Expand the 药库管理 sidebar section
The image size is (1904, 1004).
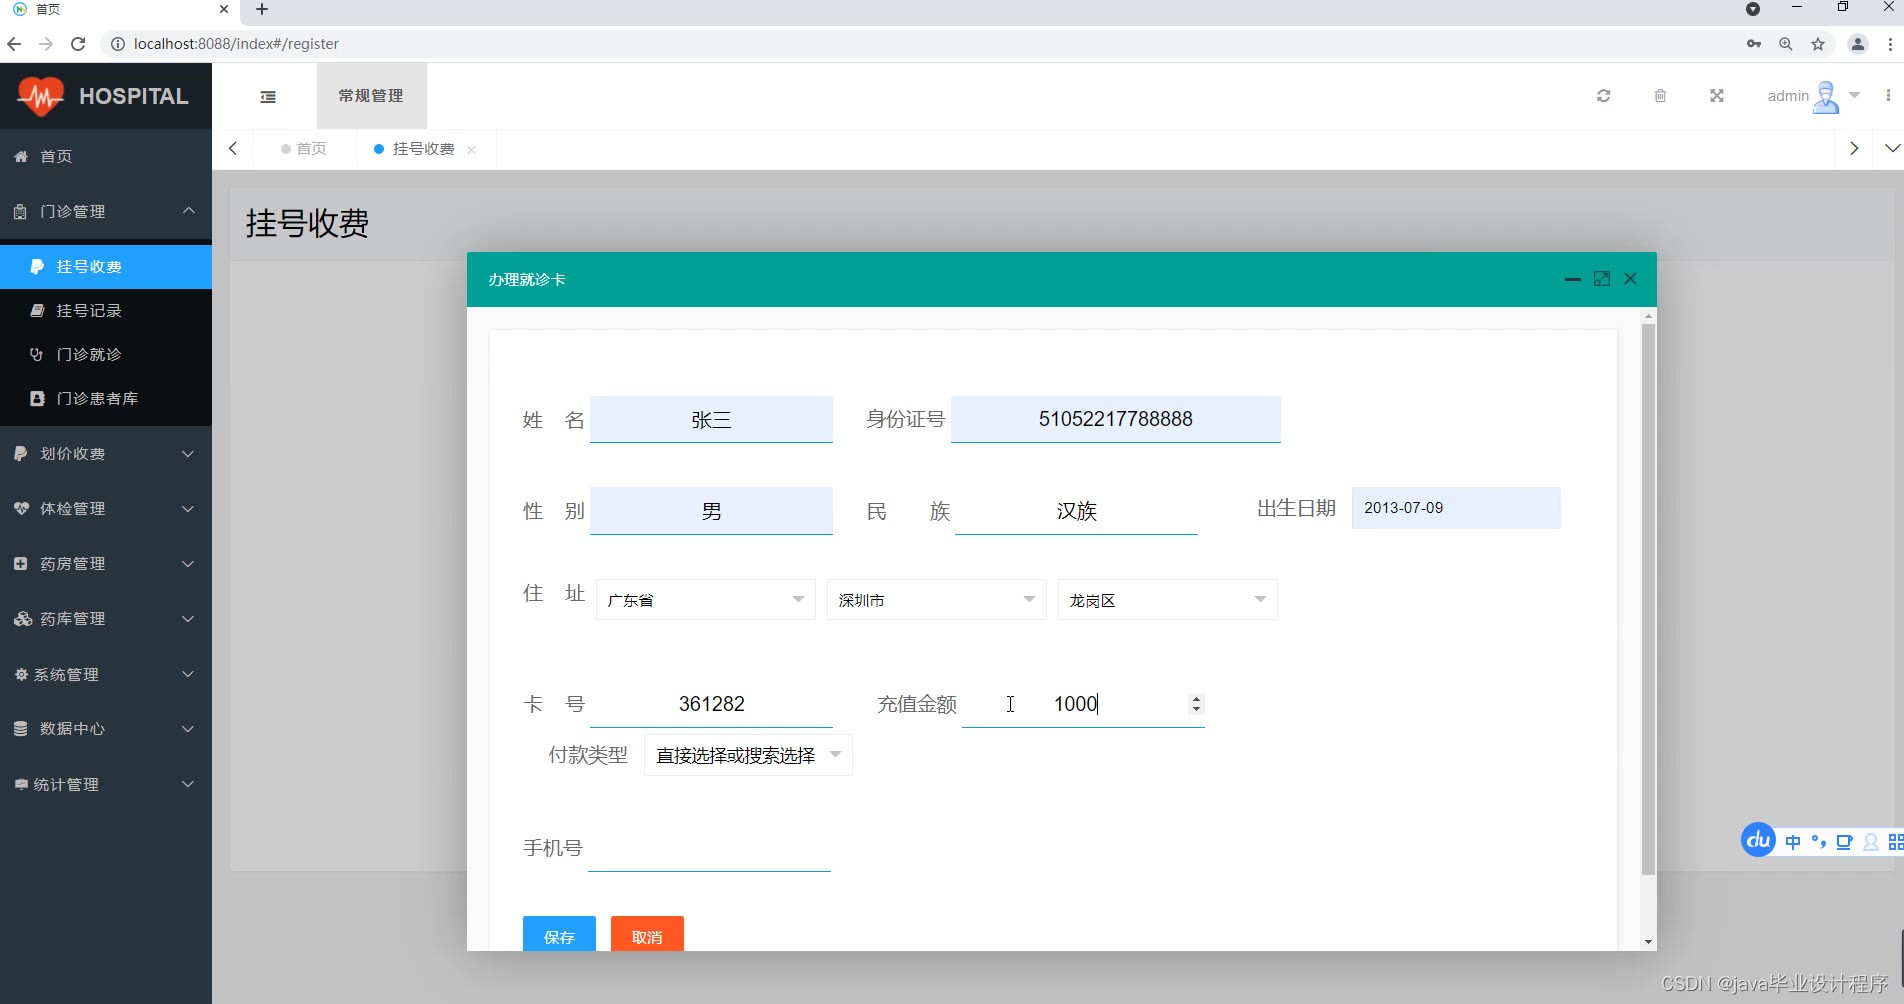pos(106,619)
